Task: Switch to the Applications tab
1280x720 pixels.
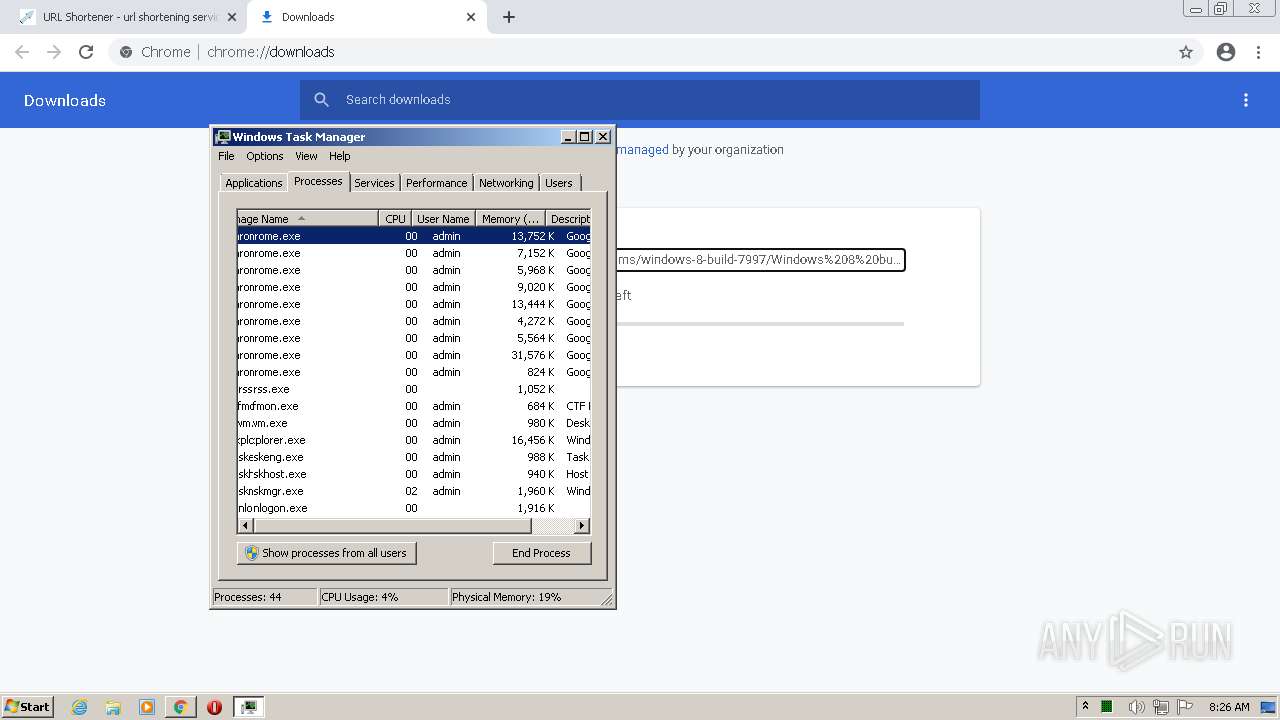Action: click(253, 183)
